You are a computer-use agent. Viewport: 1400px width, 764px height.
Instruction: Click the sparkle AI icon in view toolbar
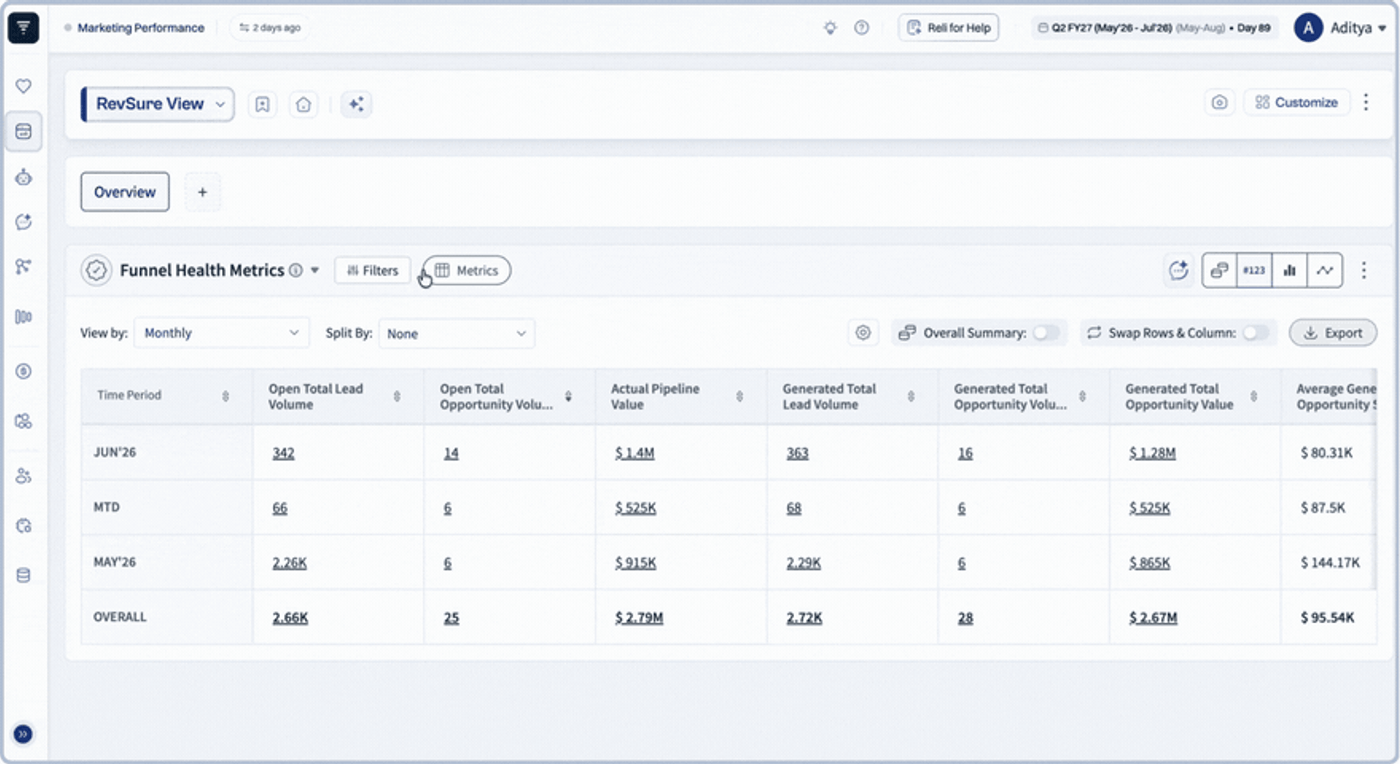356,104
